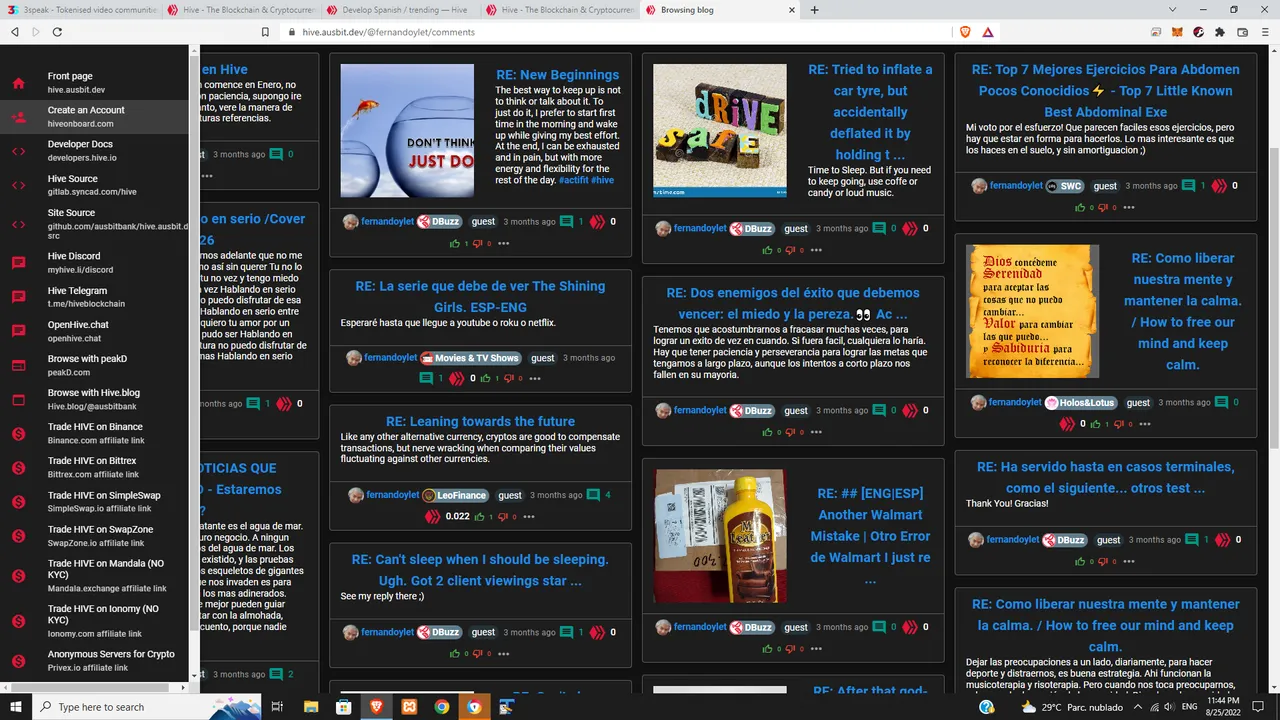Open File Explorer from the taskbar

click(311, 706)
